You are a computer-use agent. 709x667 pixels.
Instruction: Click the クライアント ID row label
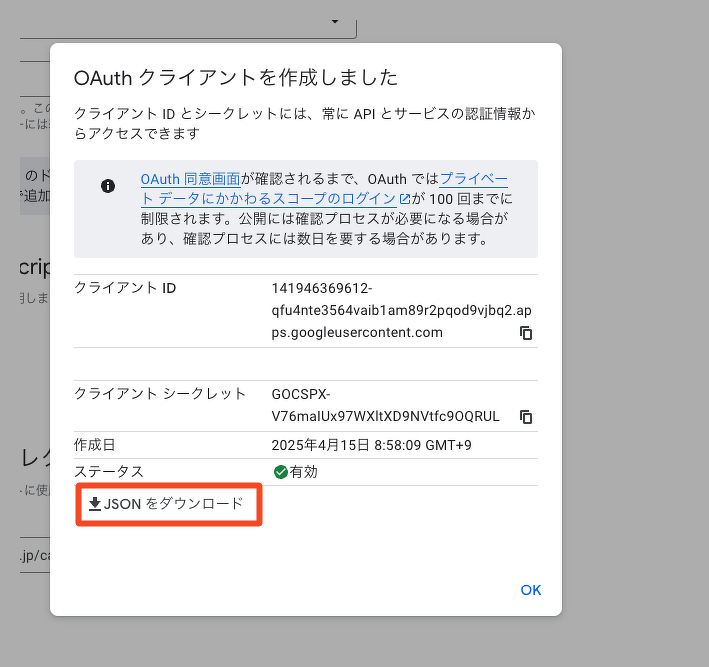125,288
